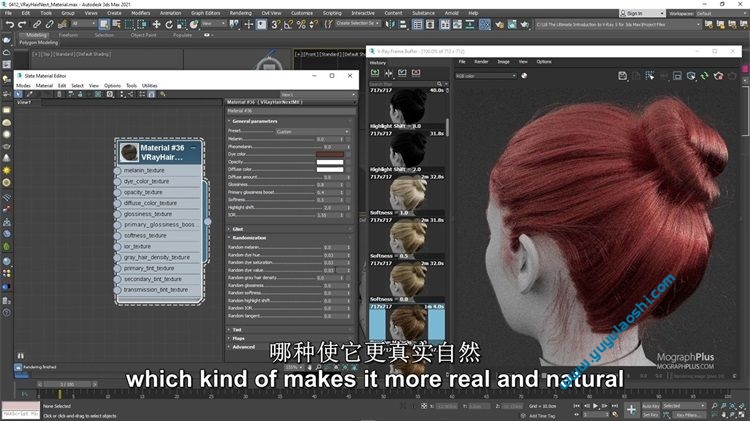
Task: Save image icon in V-Ray Frame Buffer
Action: pos(622,76)
